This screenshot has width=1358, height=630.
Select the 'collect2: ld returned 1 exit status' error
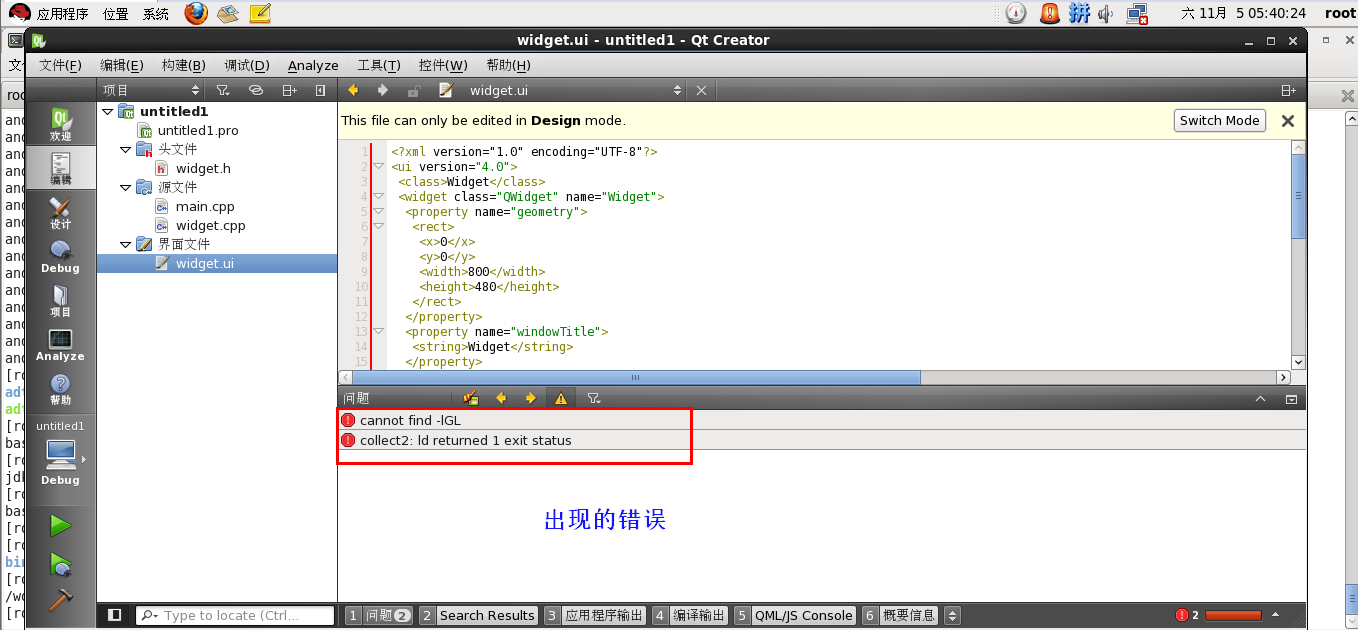tap(822, 440)
